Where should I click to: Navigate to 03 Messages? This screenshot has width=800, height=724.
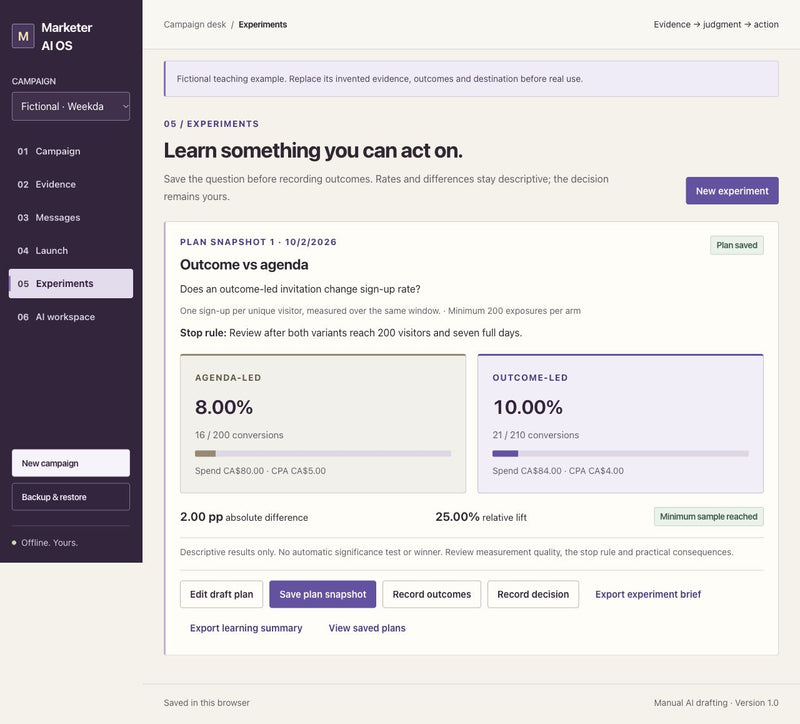coord(71,217)
